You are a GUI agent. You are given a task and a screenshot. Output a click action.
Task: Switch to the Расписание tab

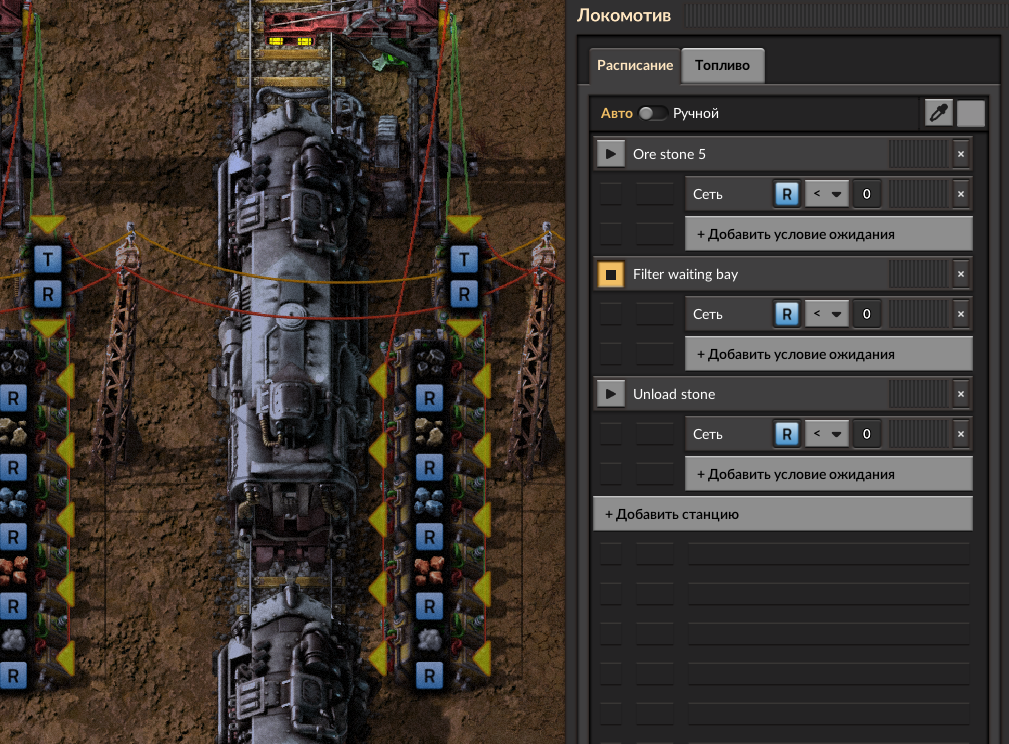[635, 65]
